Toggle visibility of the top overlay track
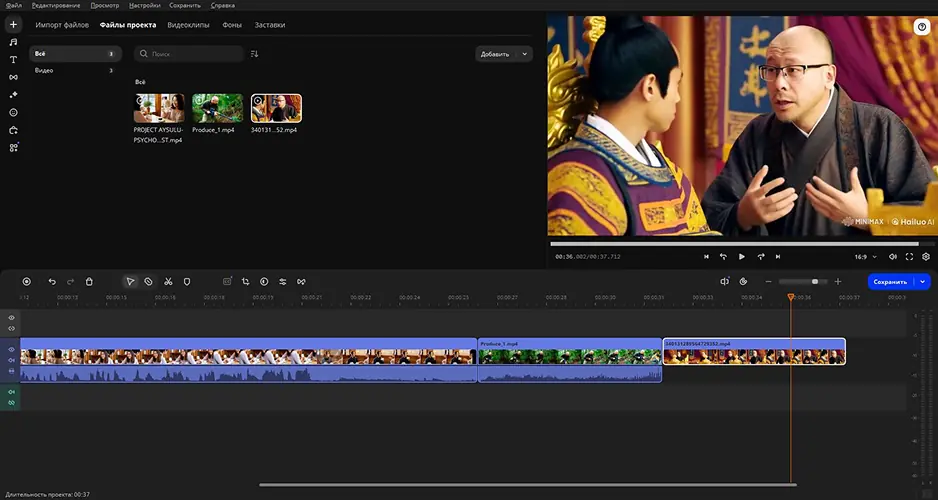Screen dimensions: 938x500 click(x=11, y=318)
